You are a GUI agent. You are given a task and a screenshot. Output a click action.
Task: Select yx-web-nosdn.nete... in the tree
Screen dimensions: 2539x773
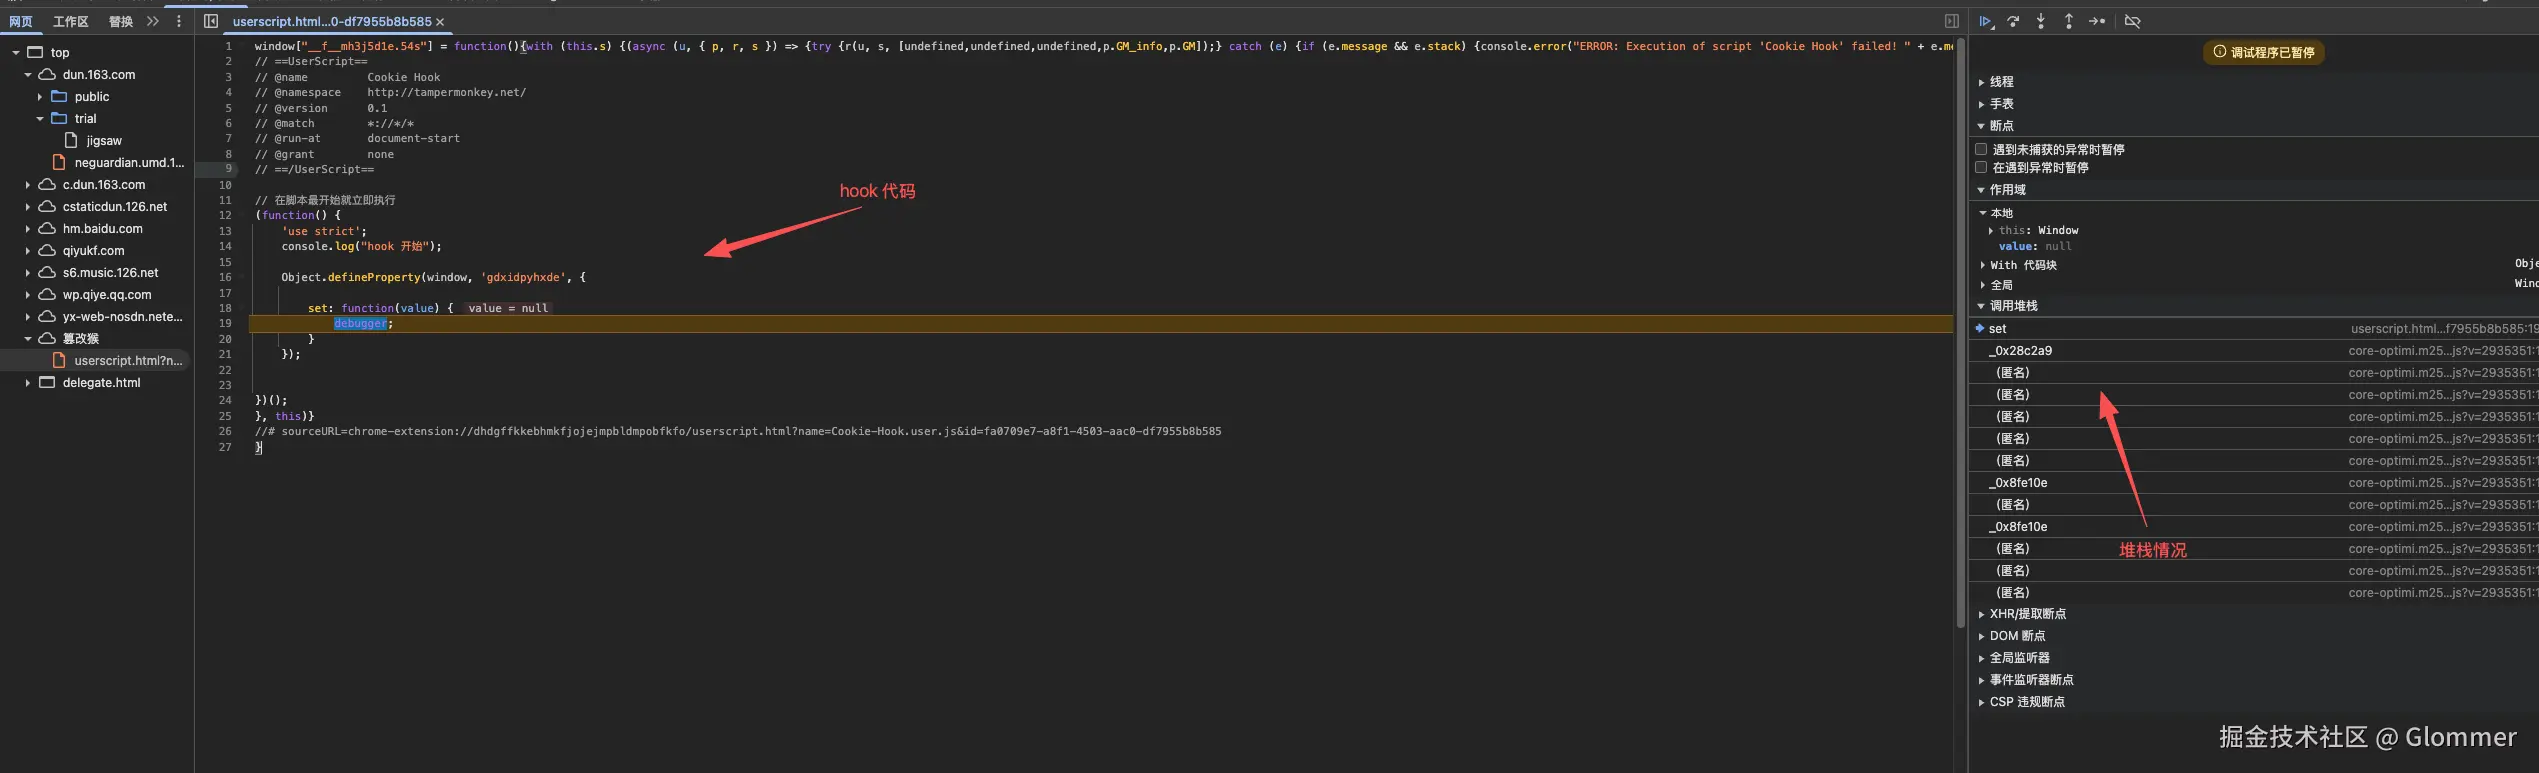point(123,316)
